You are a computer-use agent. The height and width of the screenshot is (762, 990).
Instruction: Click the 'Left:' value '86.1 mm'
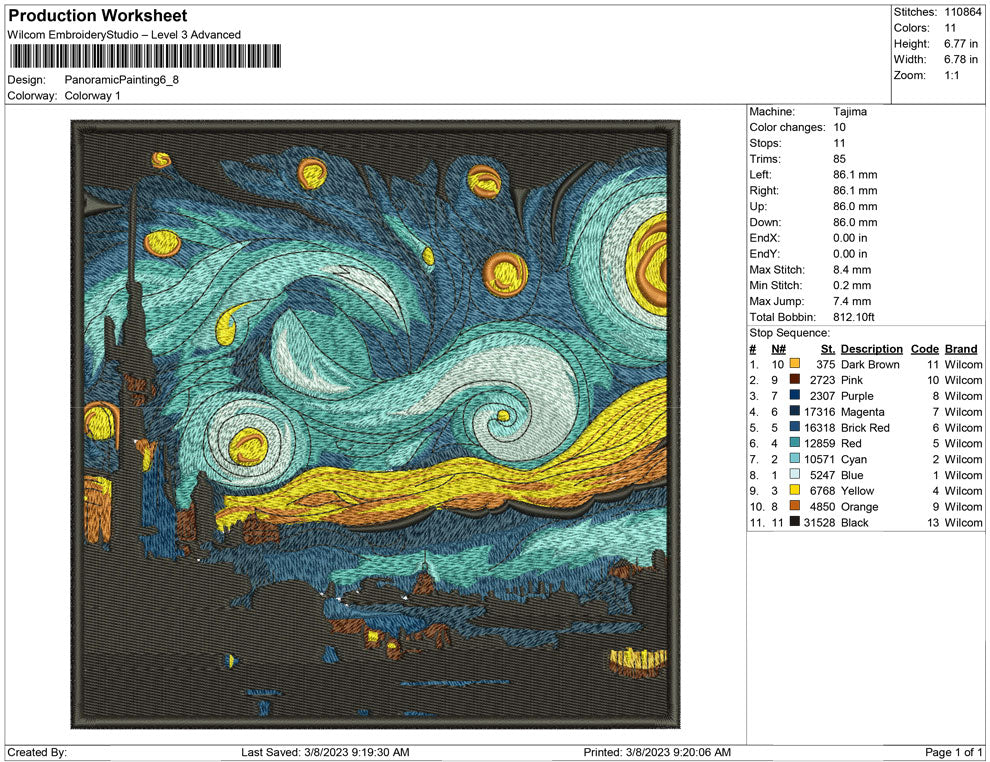click(x=855, y=175)
